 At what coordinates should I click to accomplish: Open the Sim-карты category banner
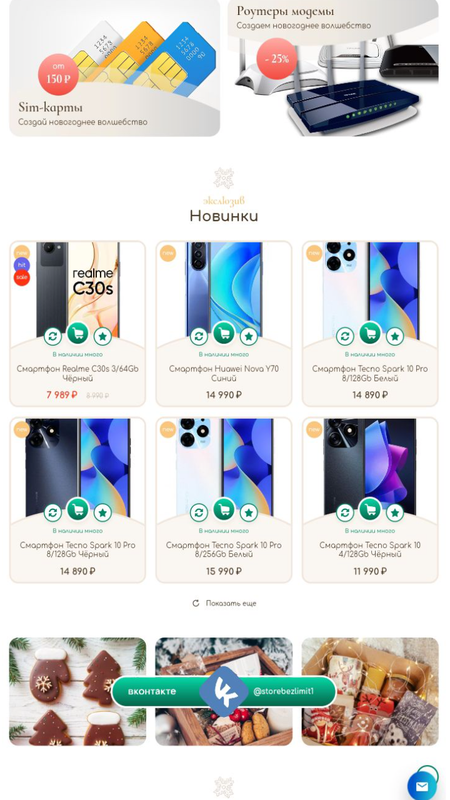[115, 68]
